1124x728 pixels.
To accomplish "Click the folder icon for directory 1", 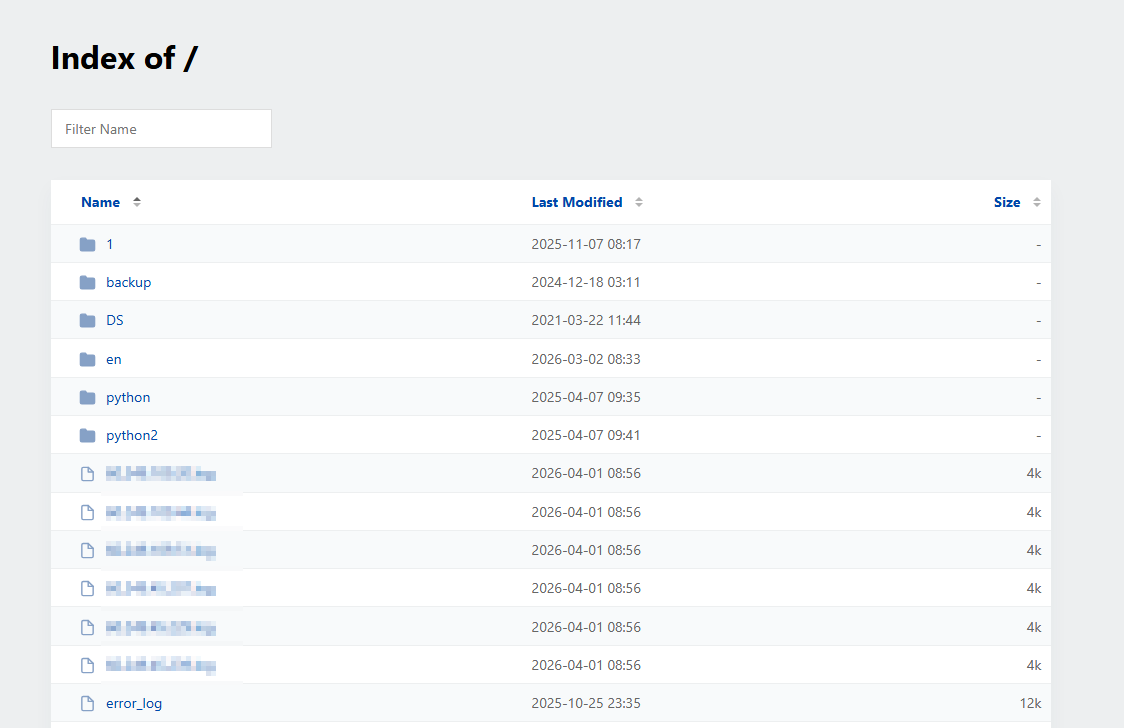I will (x=88, y=245).
